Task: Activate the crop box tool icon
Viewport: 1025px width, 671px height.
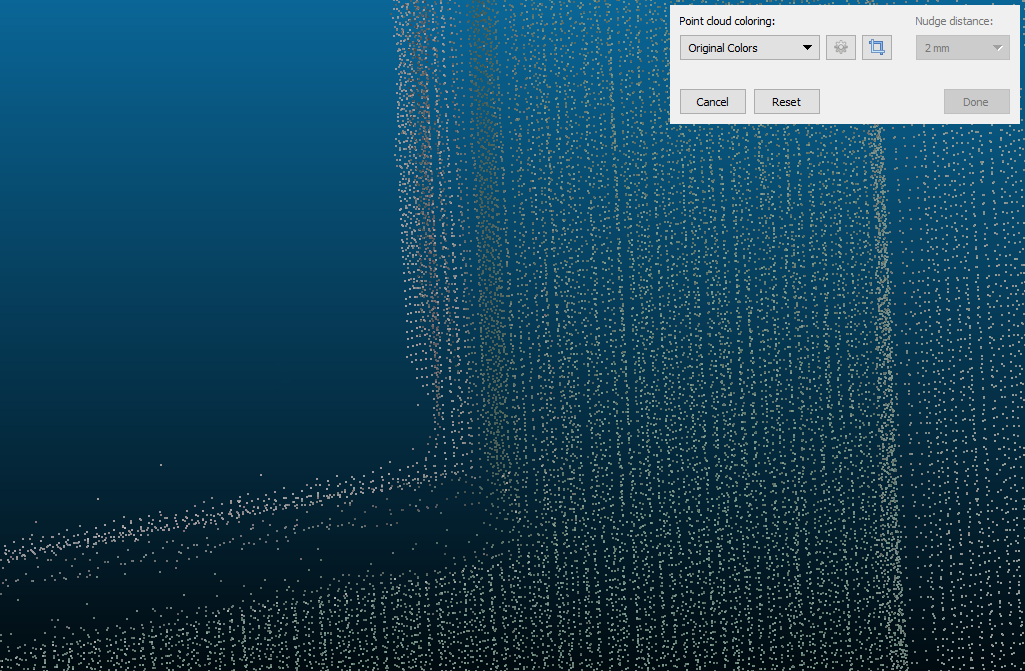Action: click(x=877, y=48)
